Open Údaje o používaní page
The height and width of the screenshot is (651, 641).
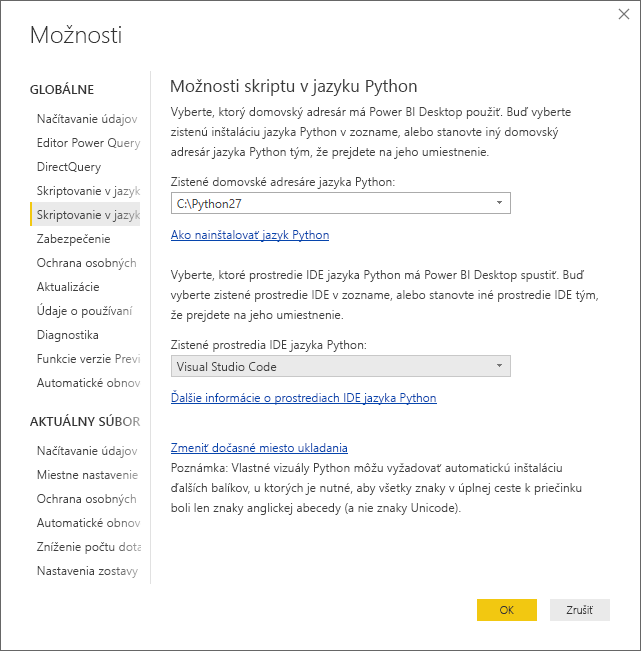[84, 311]
